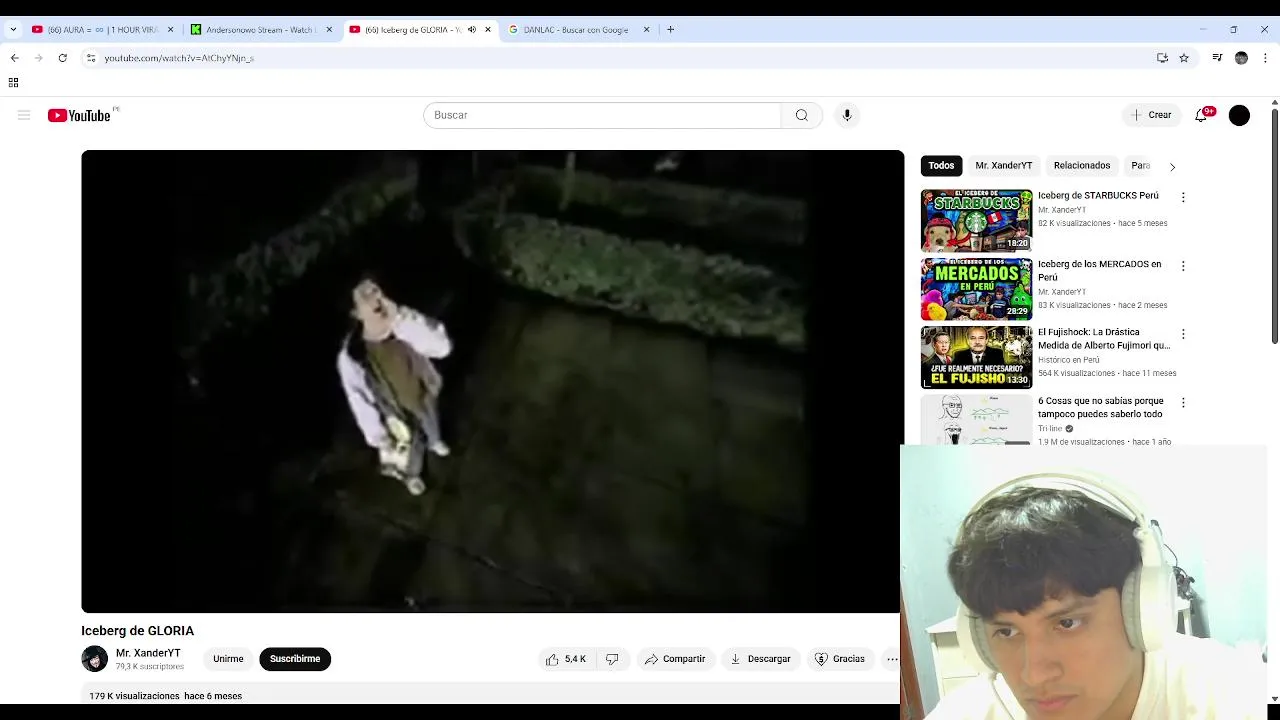
Task: Select the Relacionados filter chip
Action: (1082, 166)
